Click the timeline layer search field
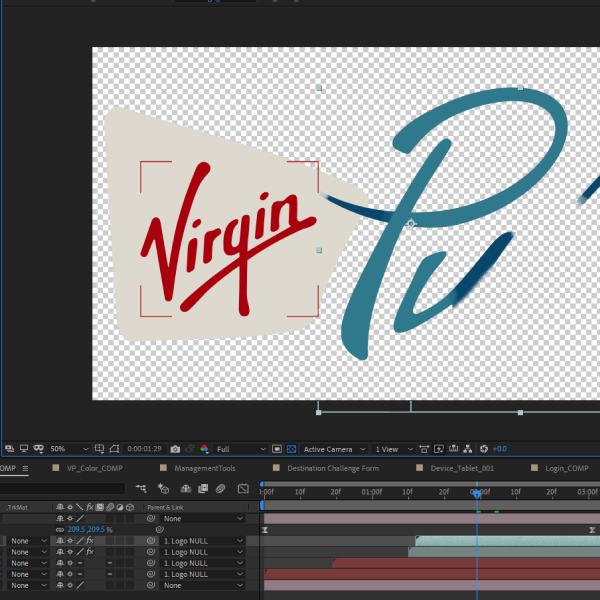Image resolution: width=600 pixels, height=600 pixels. click(x=62, y=488)
